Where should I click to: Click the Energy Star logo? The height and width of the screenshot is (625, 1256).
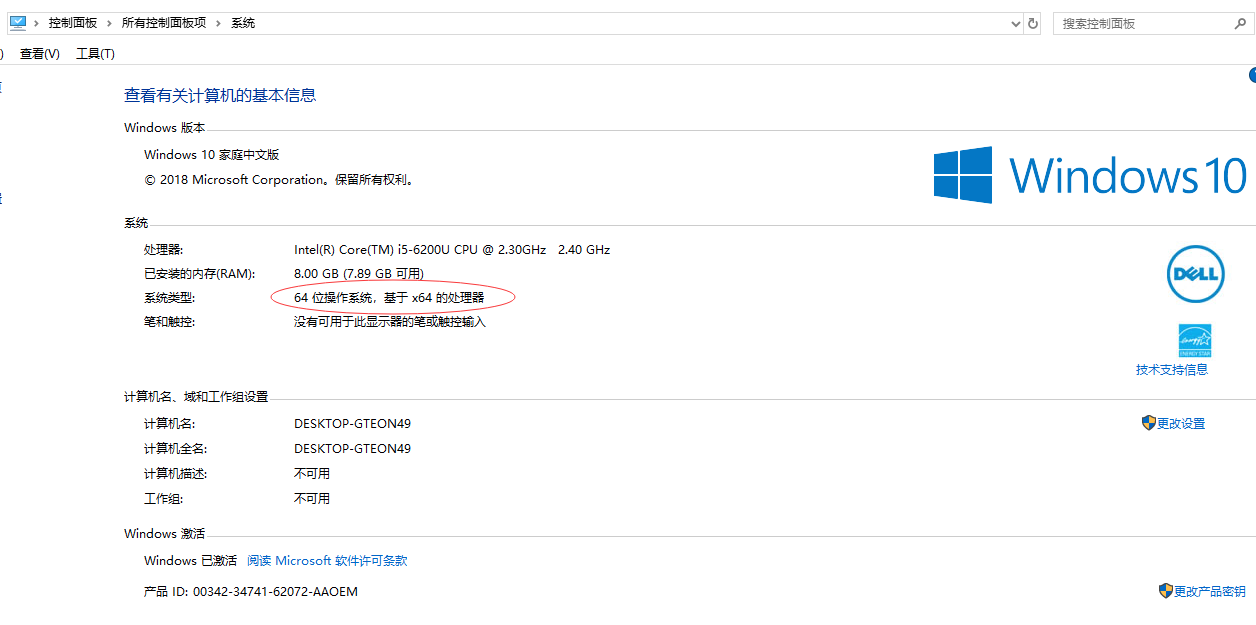pyautogui.click(x=1195, y=341)
